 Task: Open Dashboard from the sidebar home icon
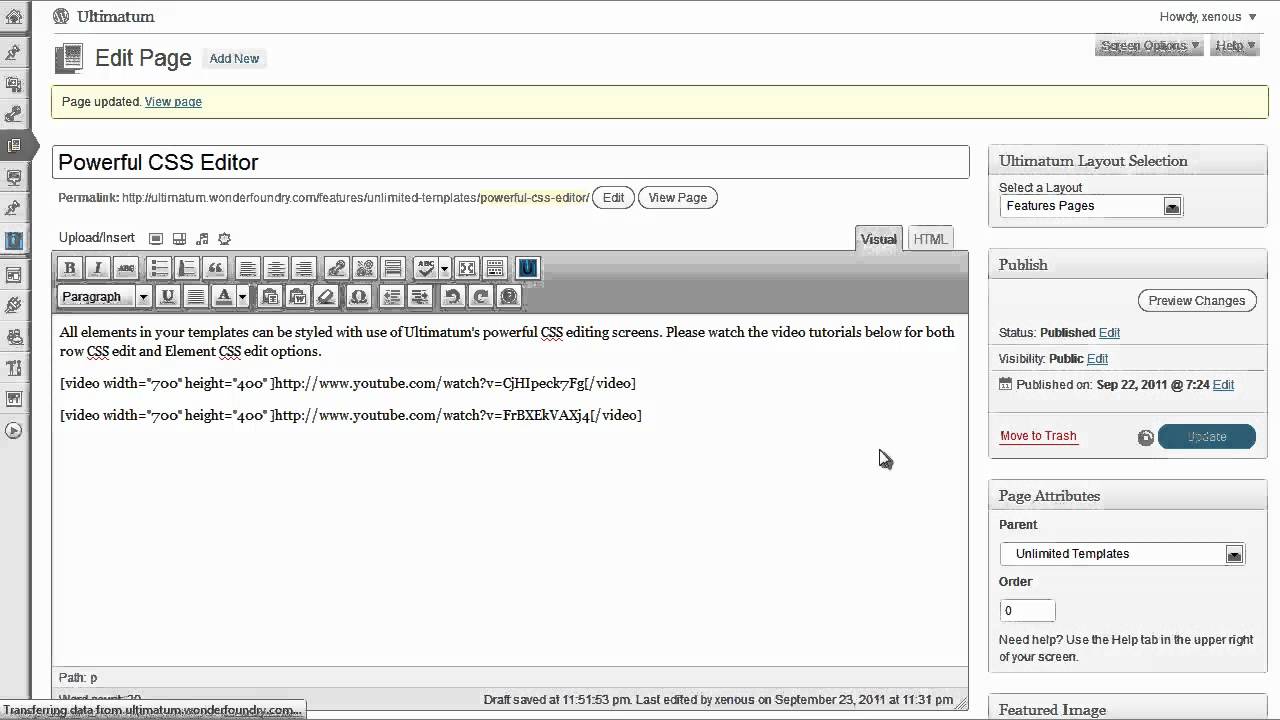14,16
